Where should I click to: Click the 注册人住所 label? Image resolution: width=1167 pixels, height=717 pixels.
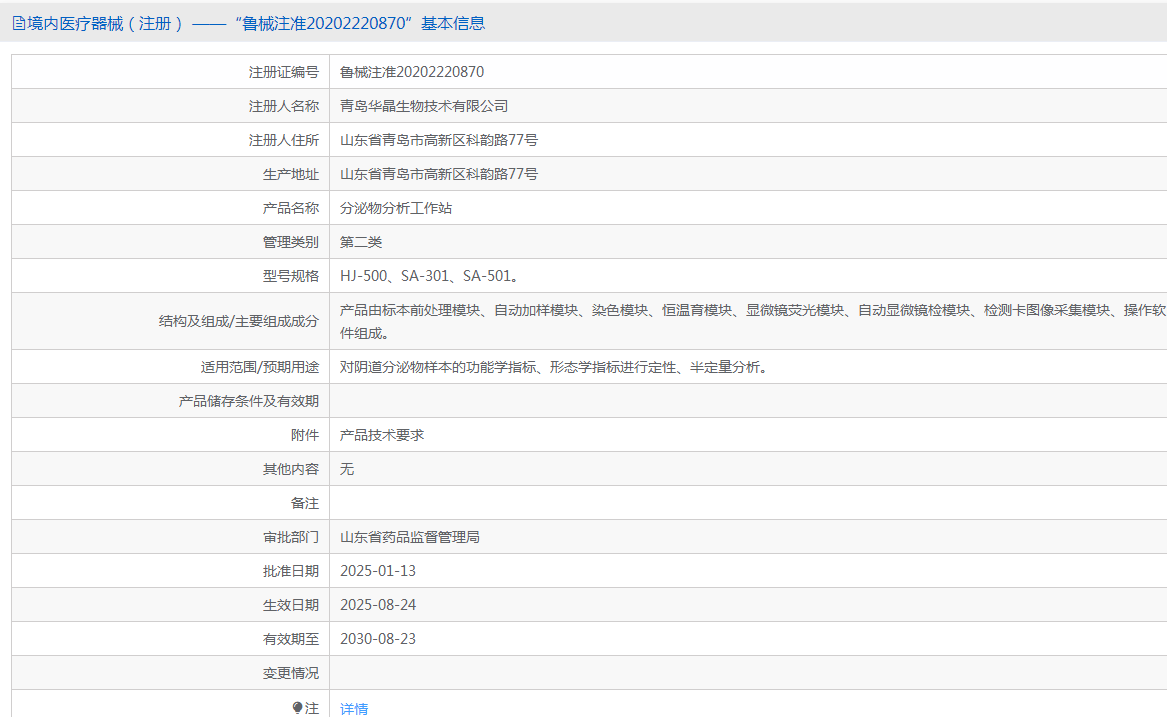pyautogui.click(x=284, y=140)
